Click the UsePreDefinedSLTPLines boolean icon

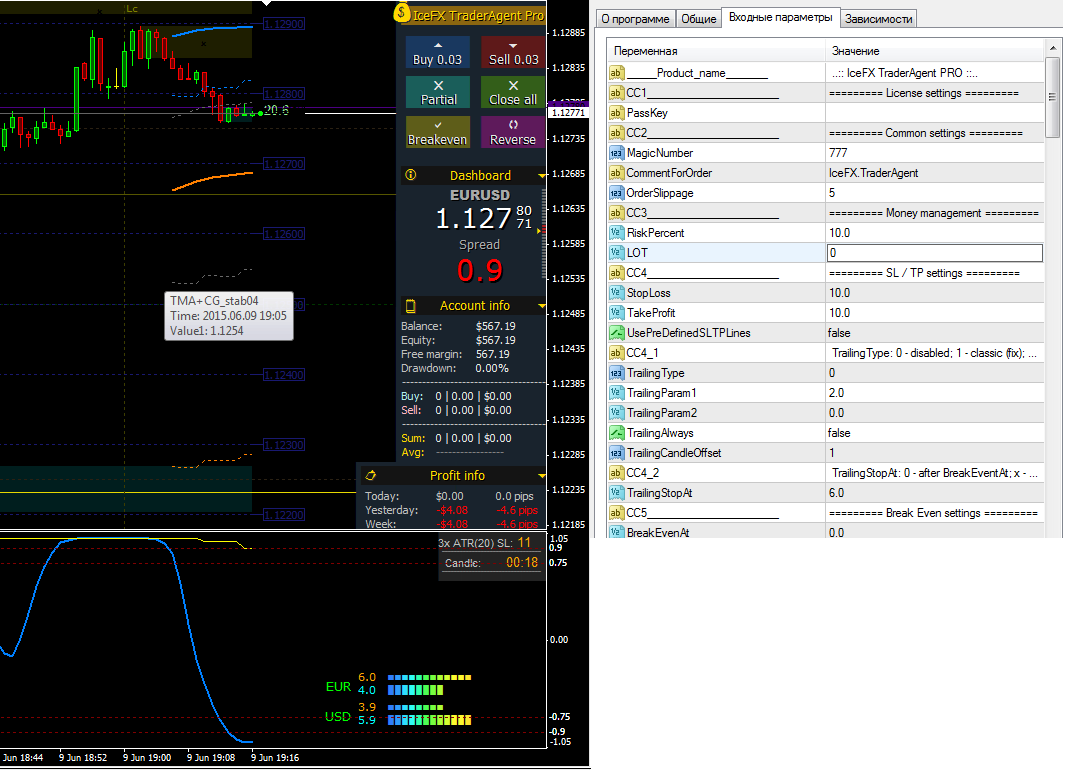(x=616, y=333)
